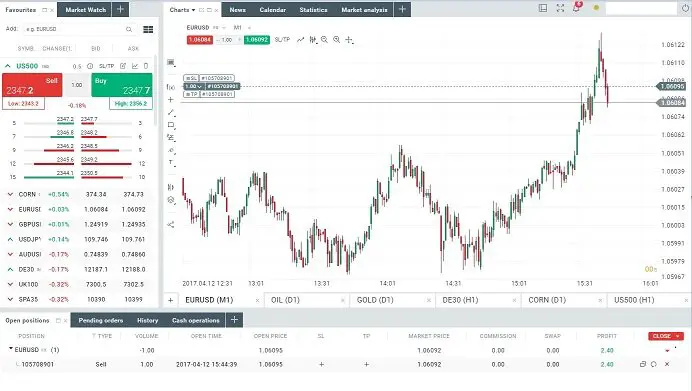Click the yellow connection status indicator
Viewport: 692px width, 391px height.
tap(596, 8)
